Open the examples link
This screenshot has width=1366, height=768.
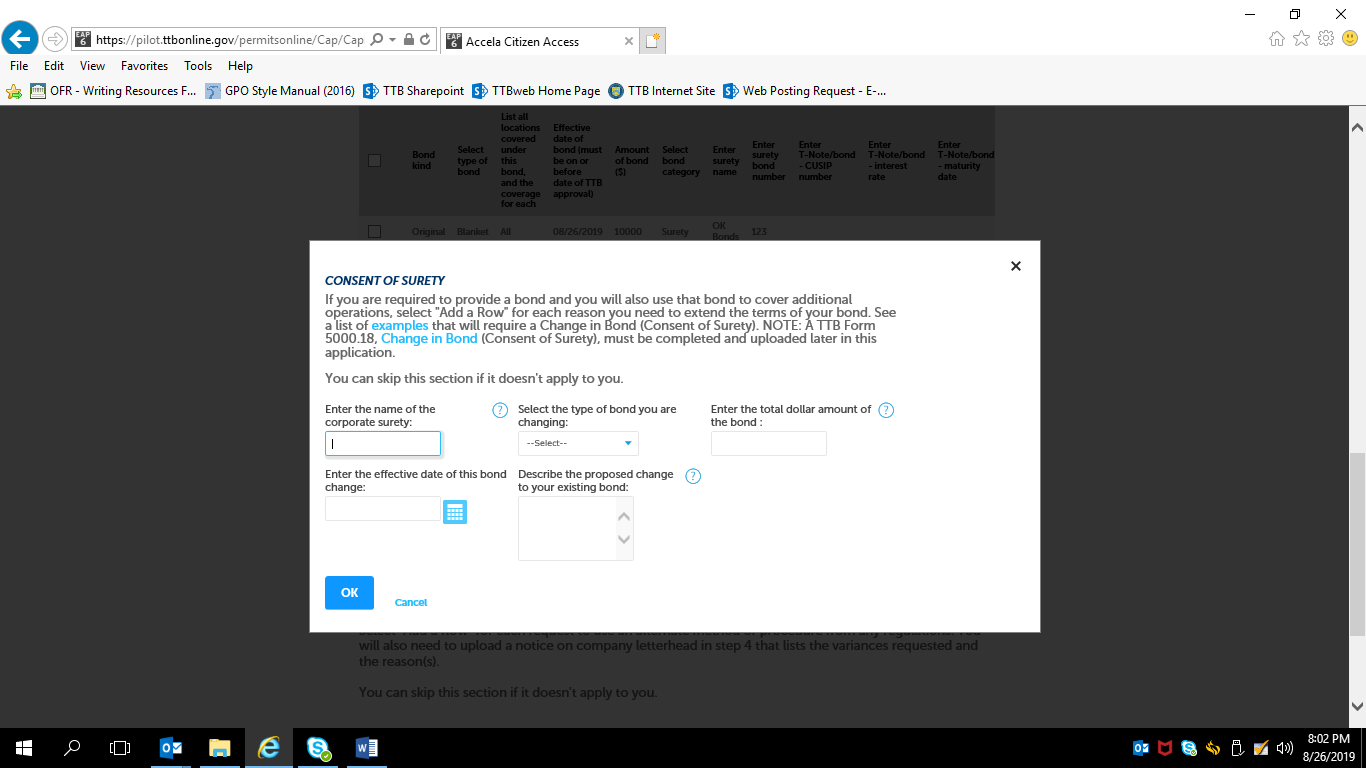(400, 326)
